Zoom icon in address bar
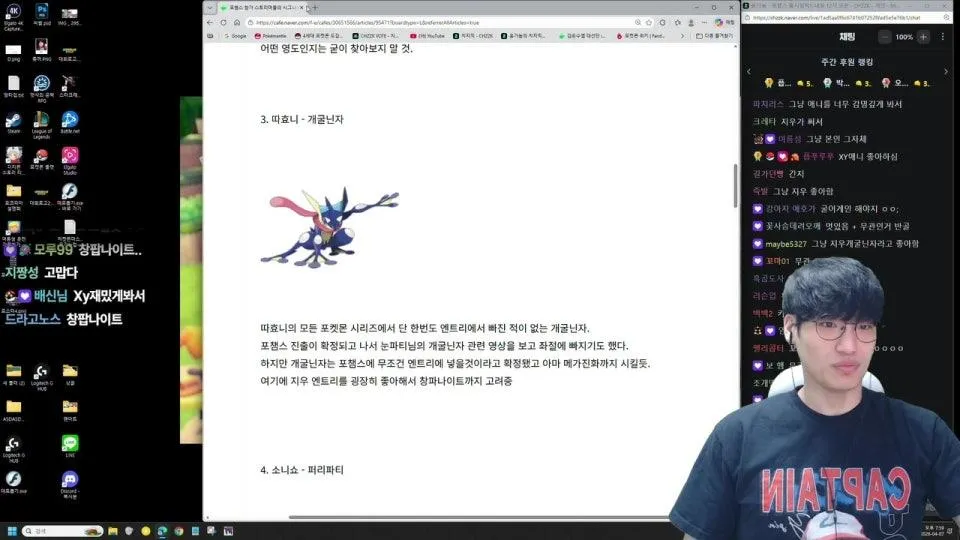Image resolution: width=960 pixels, height=540 pixels. tap(638, 23)
